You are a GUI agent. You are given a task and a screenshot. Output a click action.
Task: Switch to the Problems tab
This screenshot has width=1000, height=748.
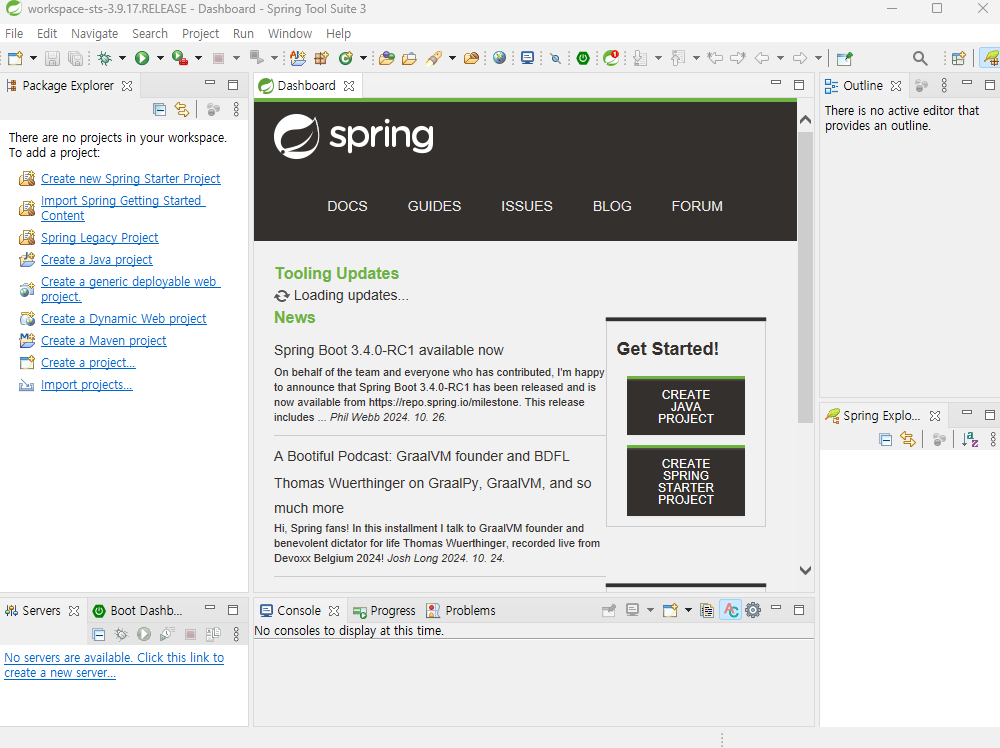pyautogui.click(x=461, y=611)
